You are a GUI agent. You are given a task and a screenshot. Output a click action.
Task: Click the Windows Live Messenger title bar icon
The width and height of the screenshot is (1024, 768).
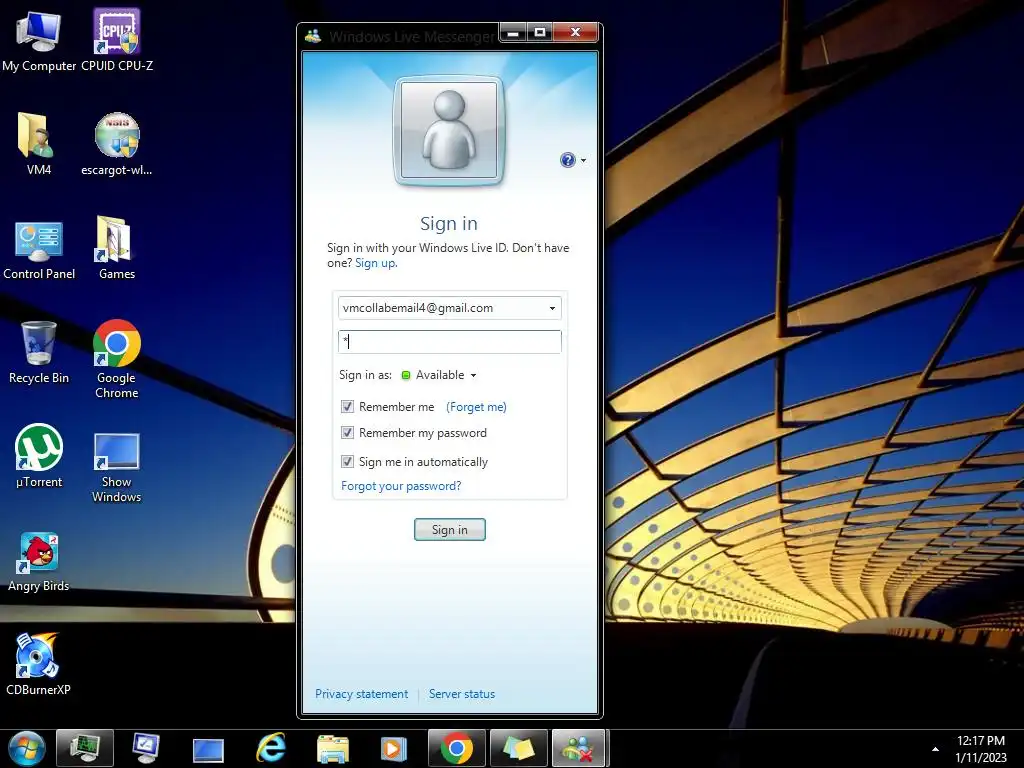[x=313, y=36]
